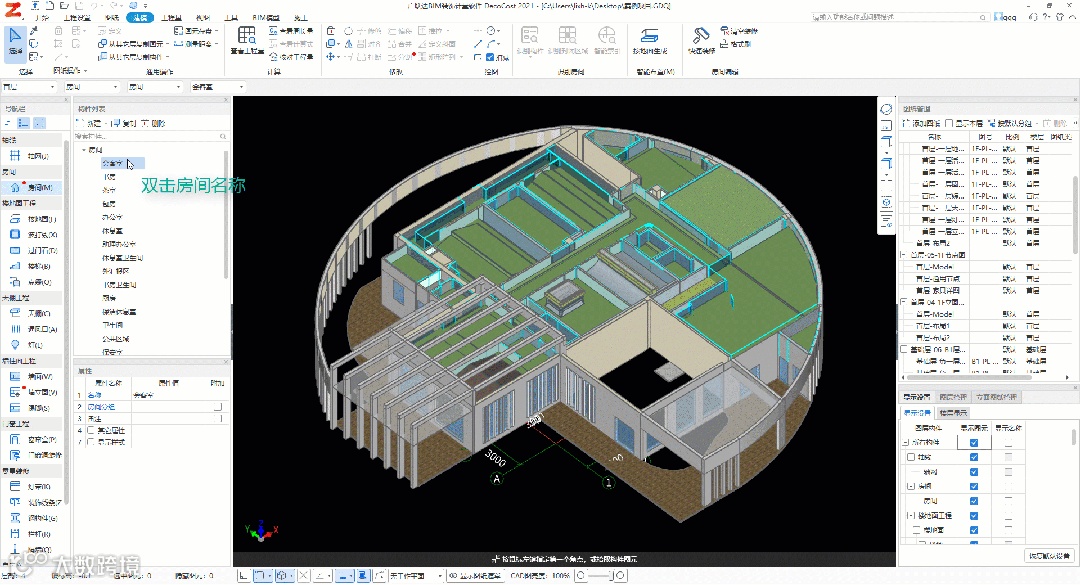The image size is (1080, 585).
Task: Click the component list search field
Action: point(152,137)
